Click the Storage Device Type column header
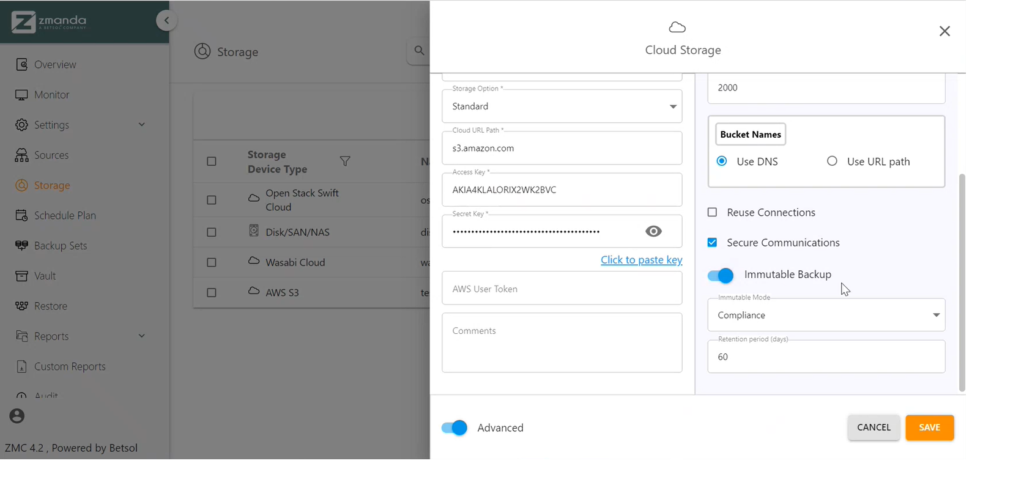The width and height of the screenshot is (1024, 488). (x=277, y=162)
